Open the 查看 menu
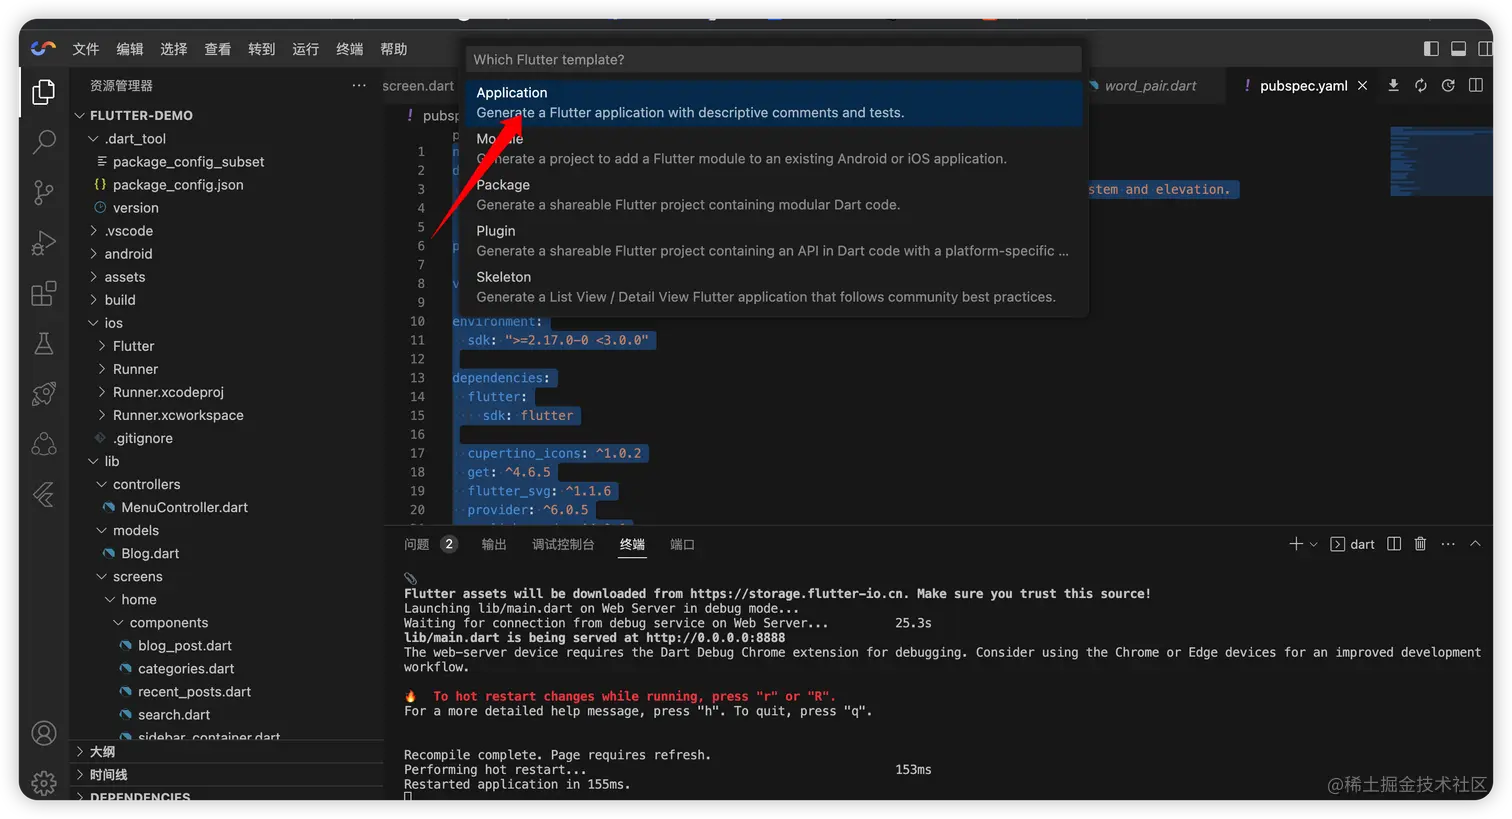 pos(218,49)
